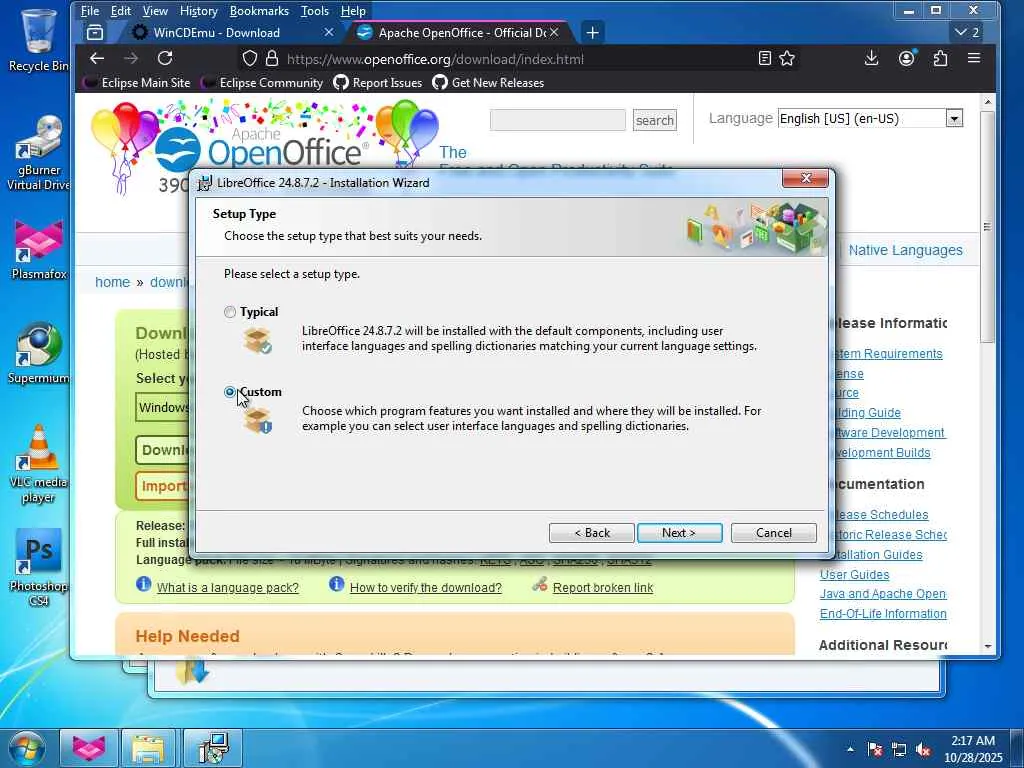Cancel the LibreOffice installation
Image resolution: width=1024 pixels, height=768 pixels.
tap(773, 533)
